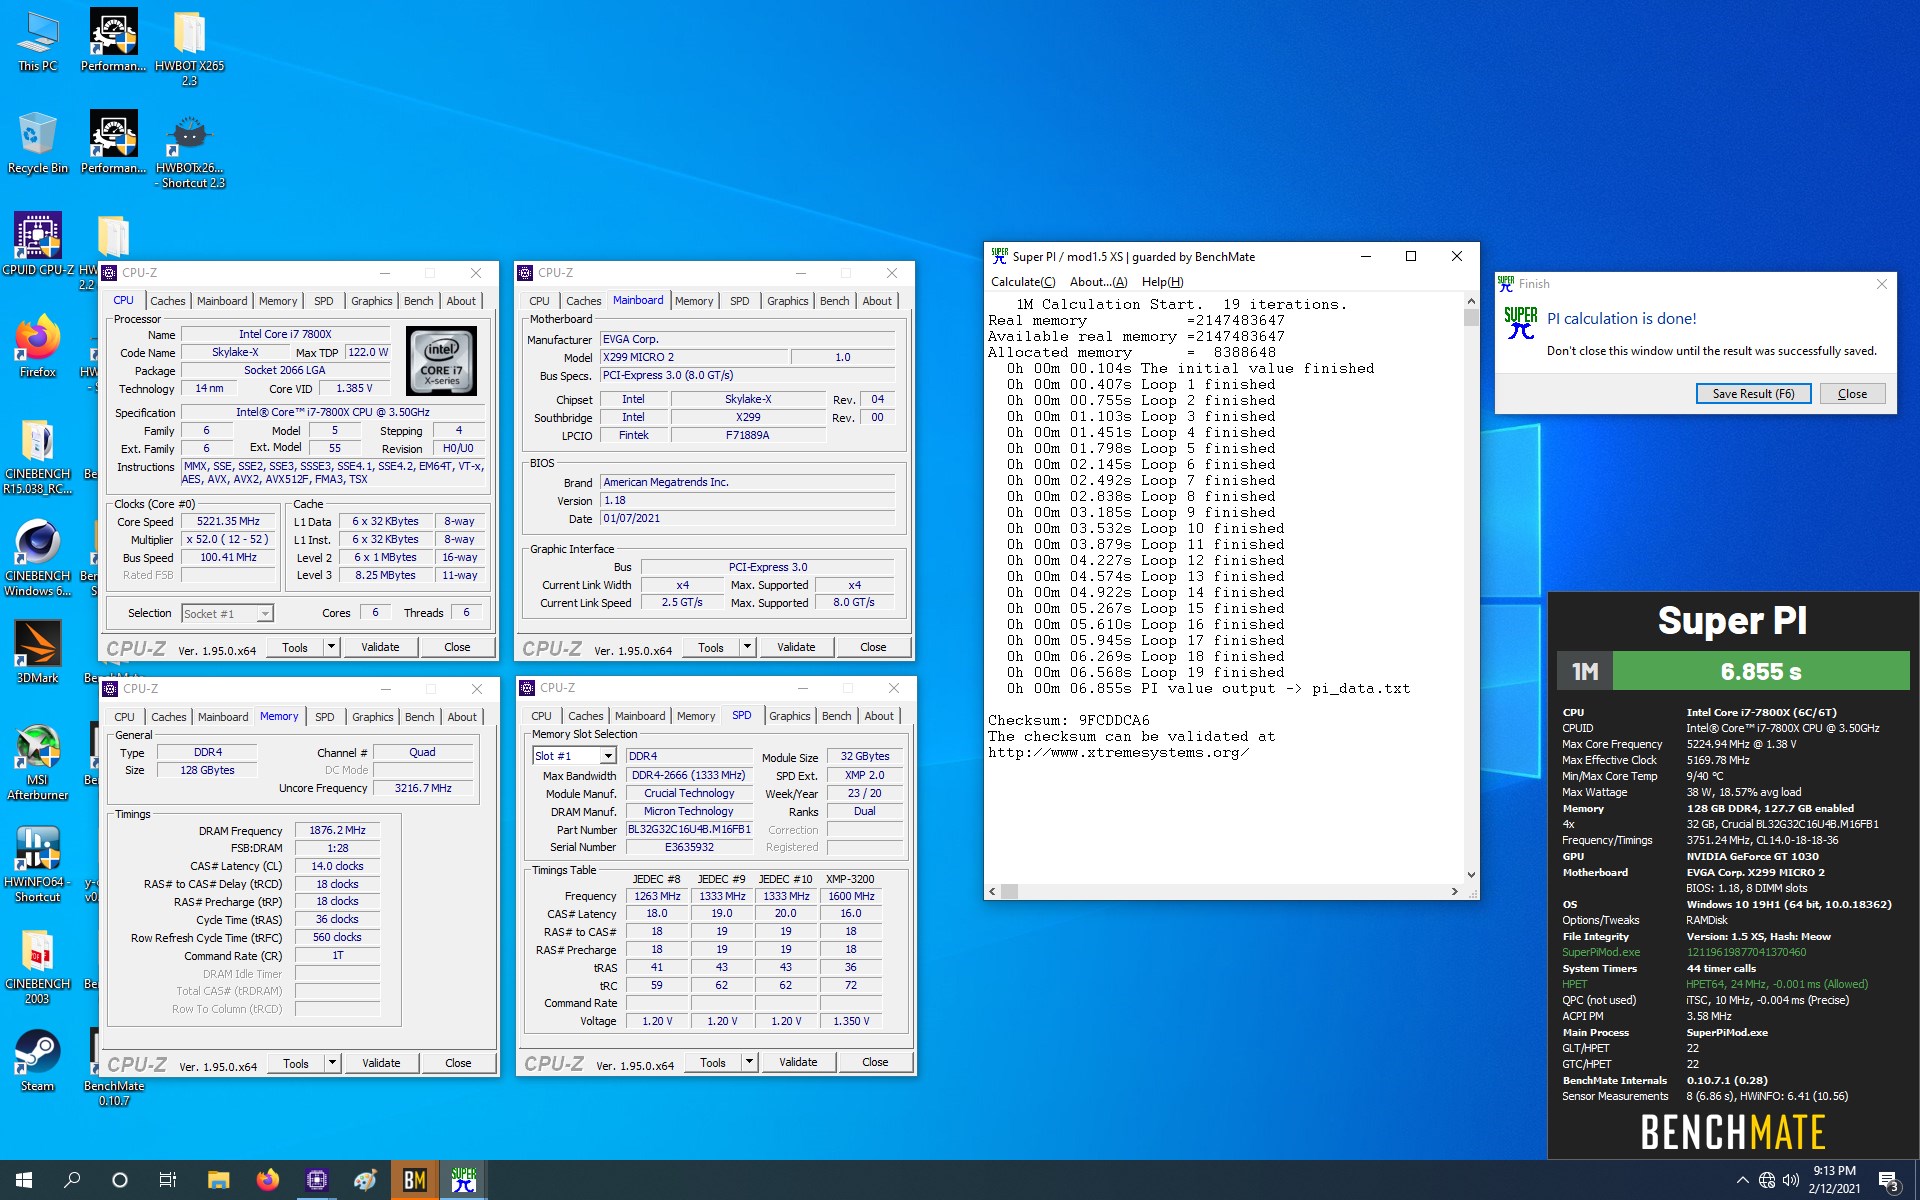Open Calculate menu in Super PI
Image resolution: width=1920 pixels, height=1200 pixels.
pyautogui.click(x=1022, y=282)
